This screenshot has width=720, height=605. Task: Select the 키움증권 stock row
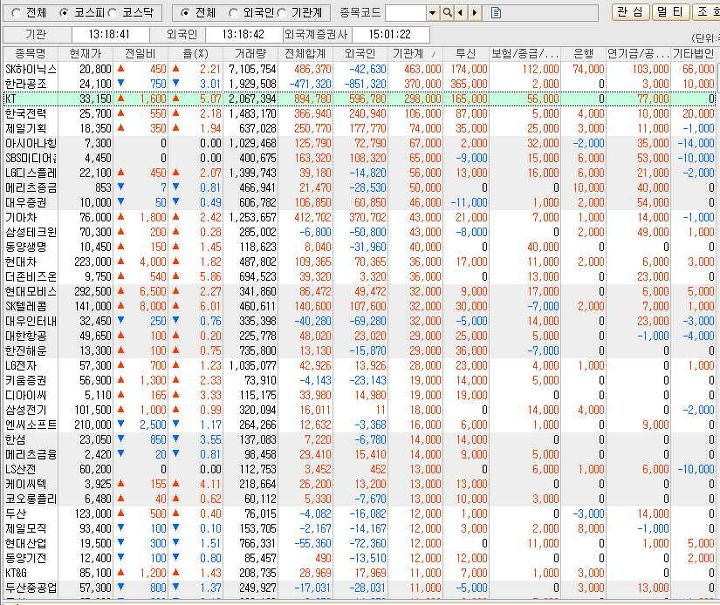click(x=360, y=380)
